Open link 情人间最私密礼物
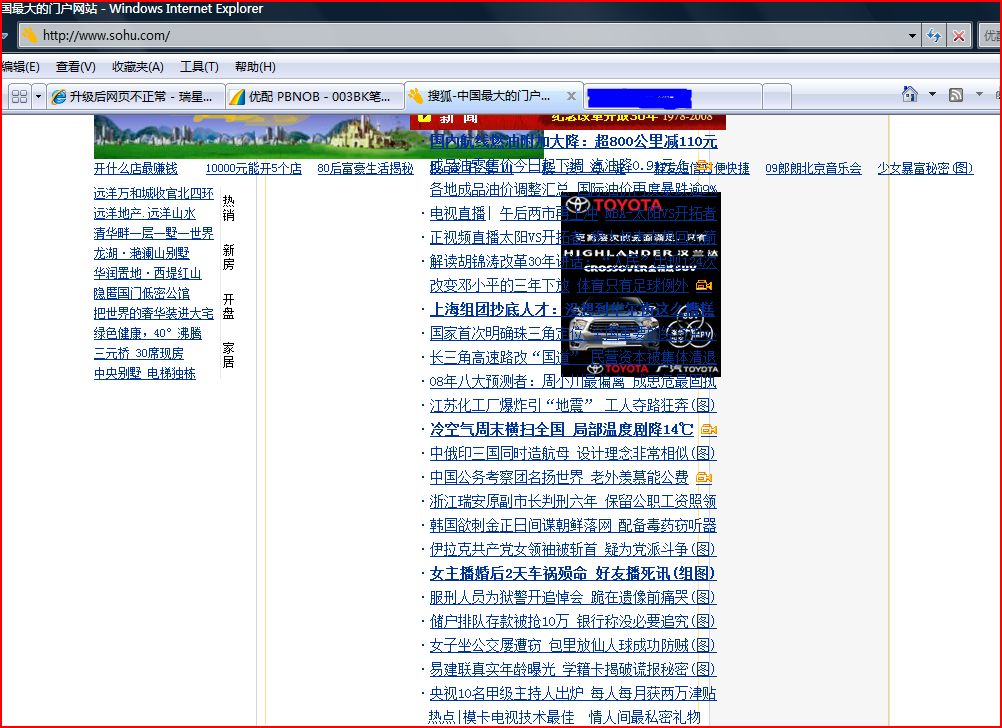1002x728 pixels. click(644, 717)
